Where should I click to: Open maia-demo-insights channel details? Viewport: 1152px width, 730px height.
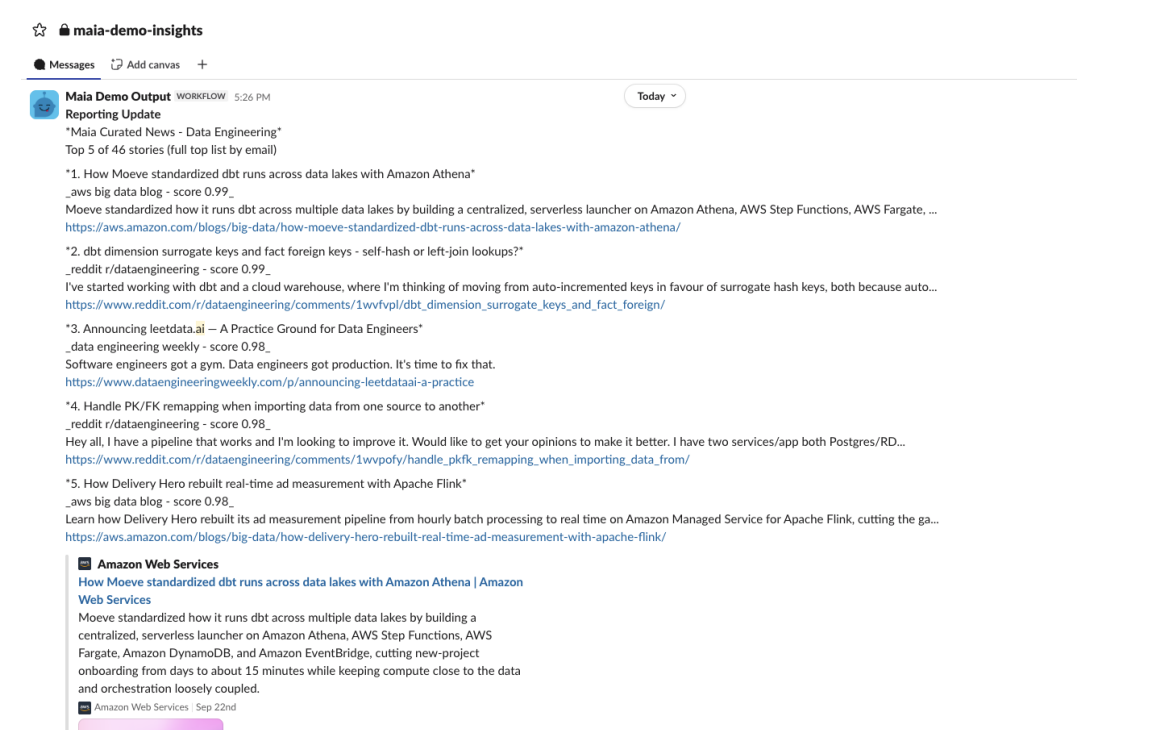pos(137,30)
